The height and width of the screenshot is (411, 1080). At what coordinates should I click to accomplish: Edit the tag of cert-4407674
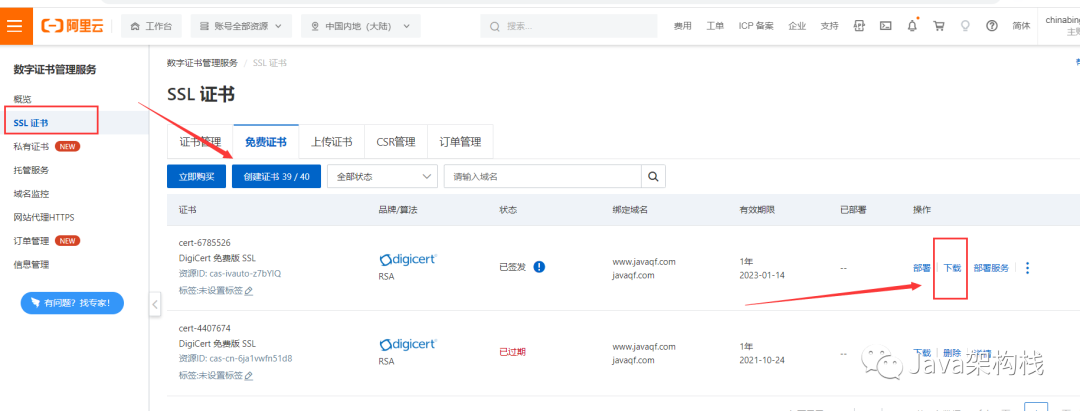pyautogui.click(x=249, y=376)
